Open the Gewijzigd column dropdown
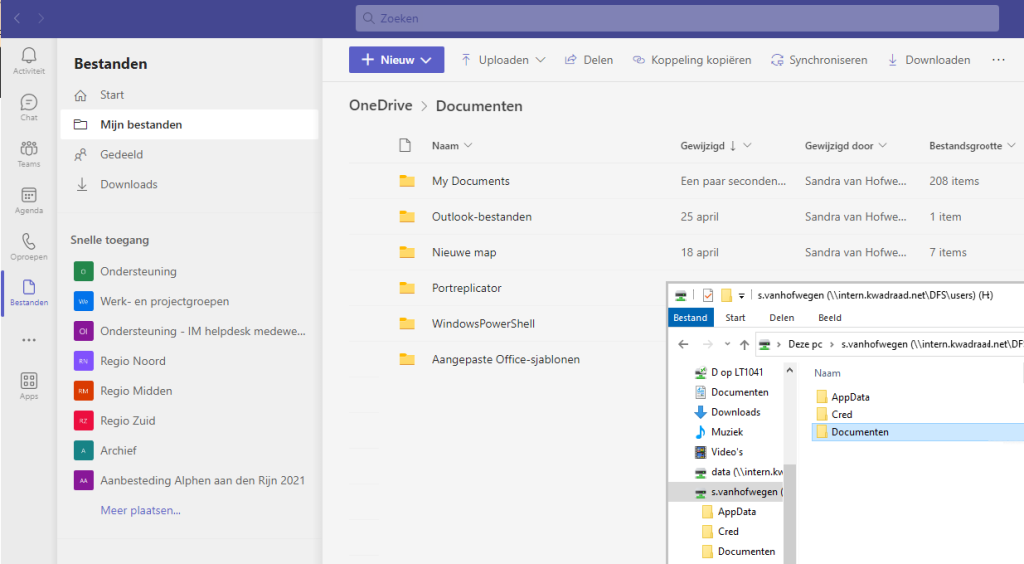The height and width of the screenshot is (564, 1024). point(747,146)
